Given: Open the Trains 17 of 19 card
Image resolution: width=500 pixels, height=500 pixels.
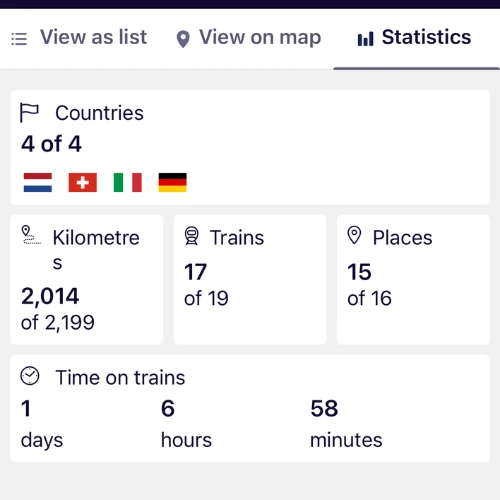Looking at the screenshot, I should click(x=250, y=280).
